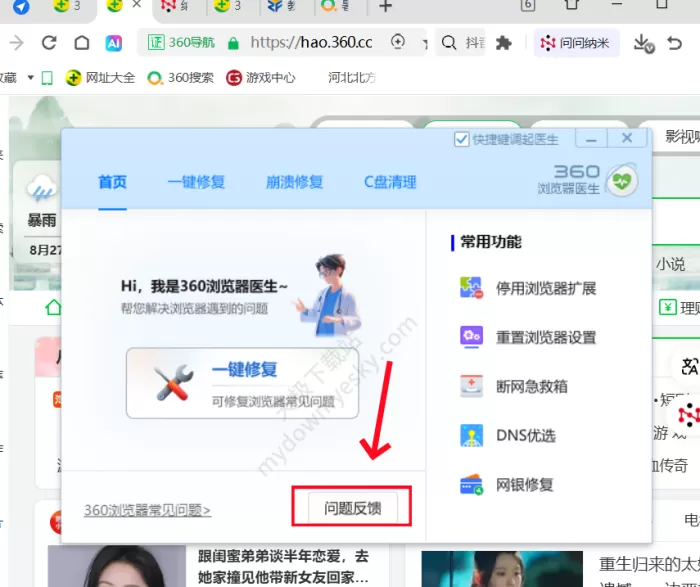This screenshot has height=587, width=700.
Task: Open the 360搜索 bookmark
Action: click(x=180, y=78)
